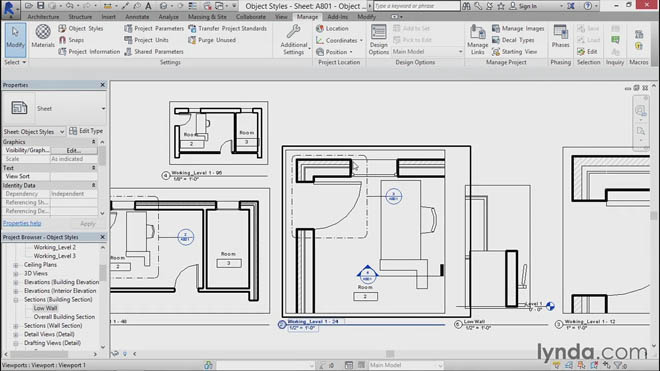The width and height of the screenshot is (660, 371).
Task: Open the Project Units dialog
Action: click(x=146, y=40)
